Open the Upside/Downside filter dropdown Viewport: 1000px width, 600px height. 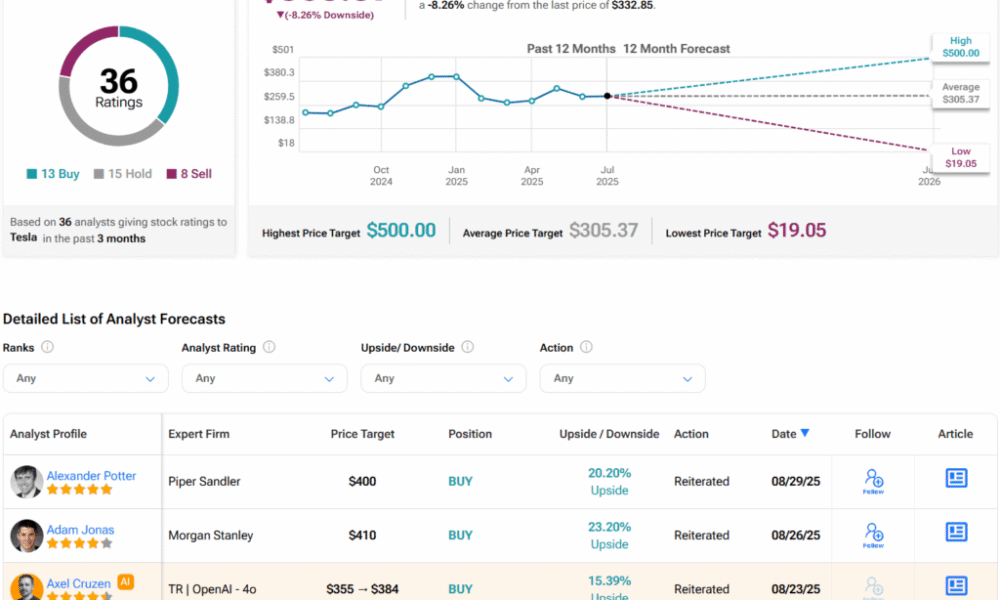click(x=443, y=378)
